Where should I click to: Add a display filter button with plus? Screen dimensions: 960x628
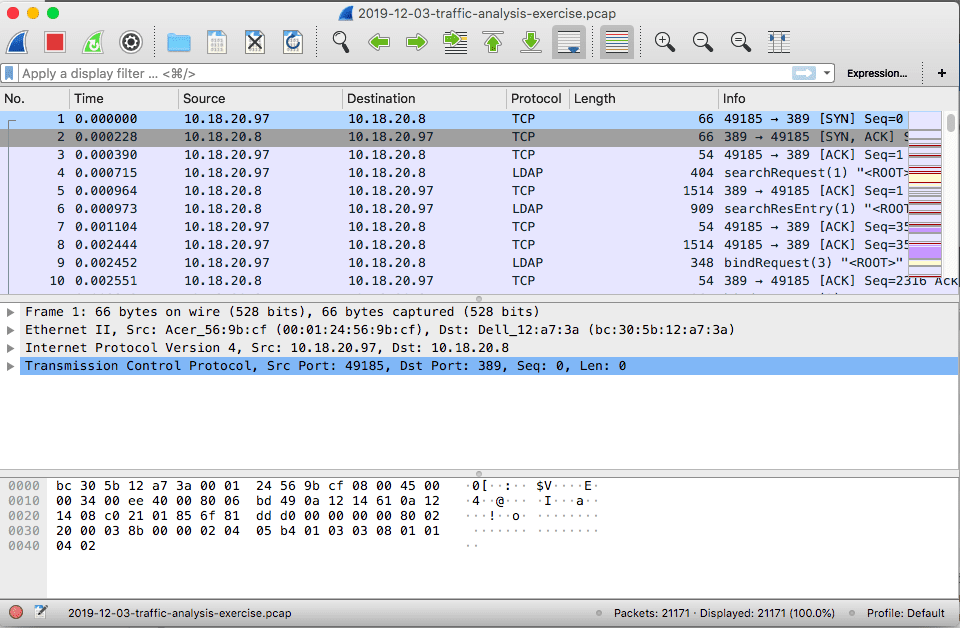click(942, 73)
